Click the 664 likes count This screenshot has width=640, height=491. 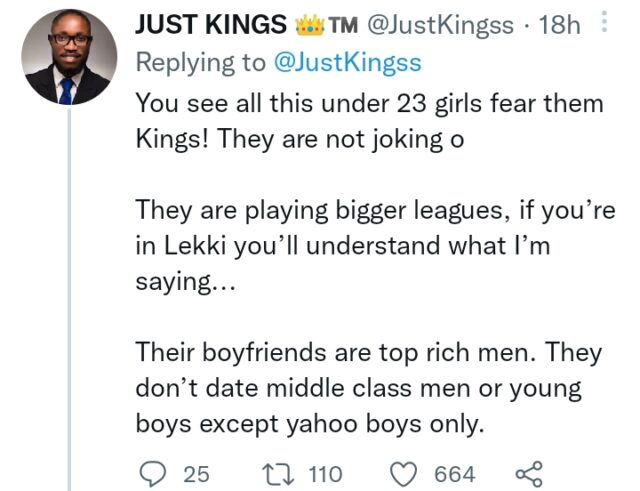(455, 473)
